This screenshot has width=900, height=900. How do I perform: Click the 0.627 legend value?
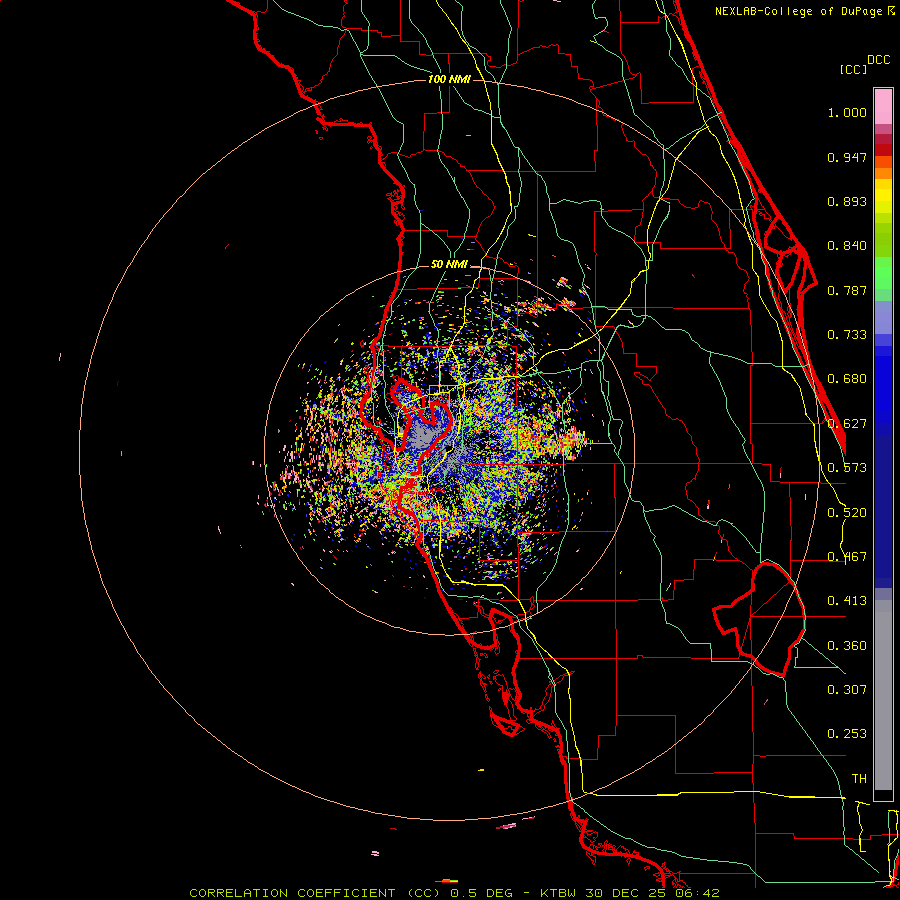tap(847, 424)
